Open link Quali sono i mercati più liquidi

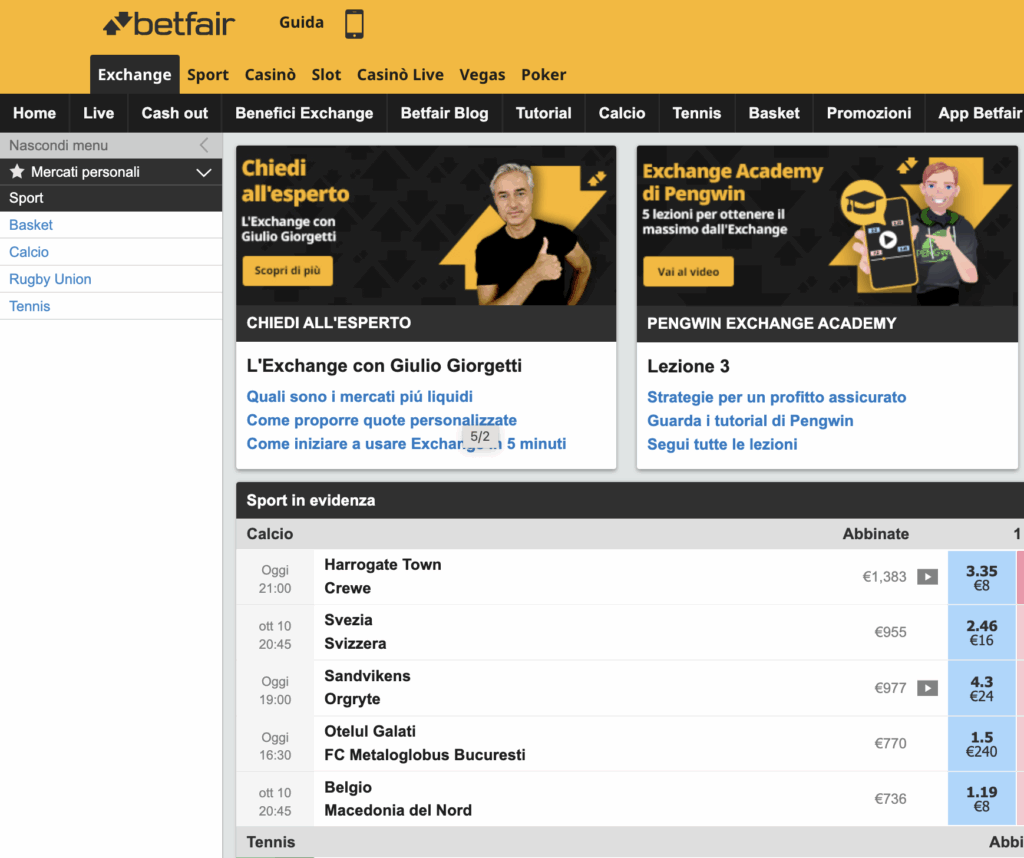[x=360, y=397]
